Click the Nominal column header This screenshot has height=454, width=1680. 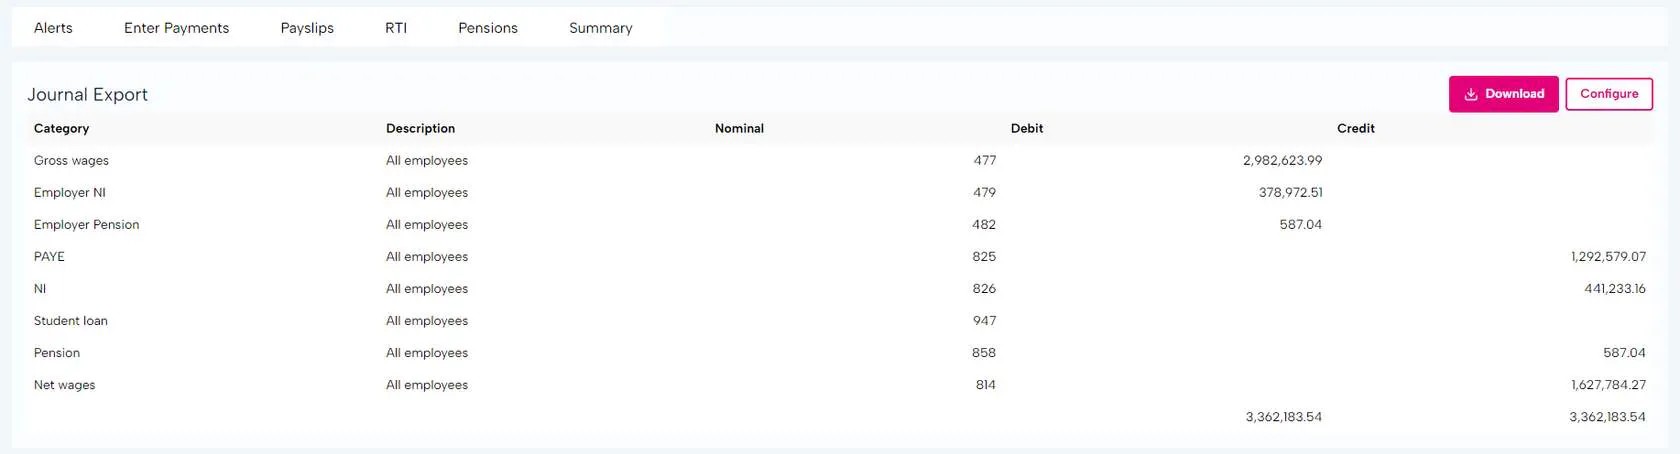(739, 128)
